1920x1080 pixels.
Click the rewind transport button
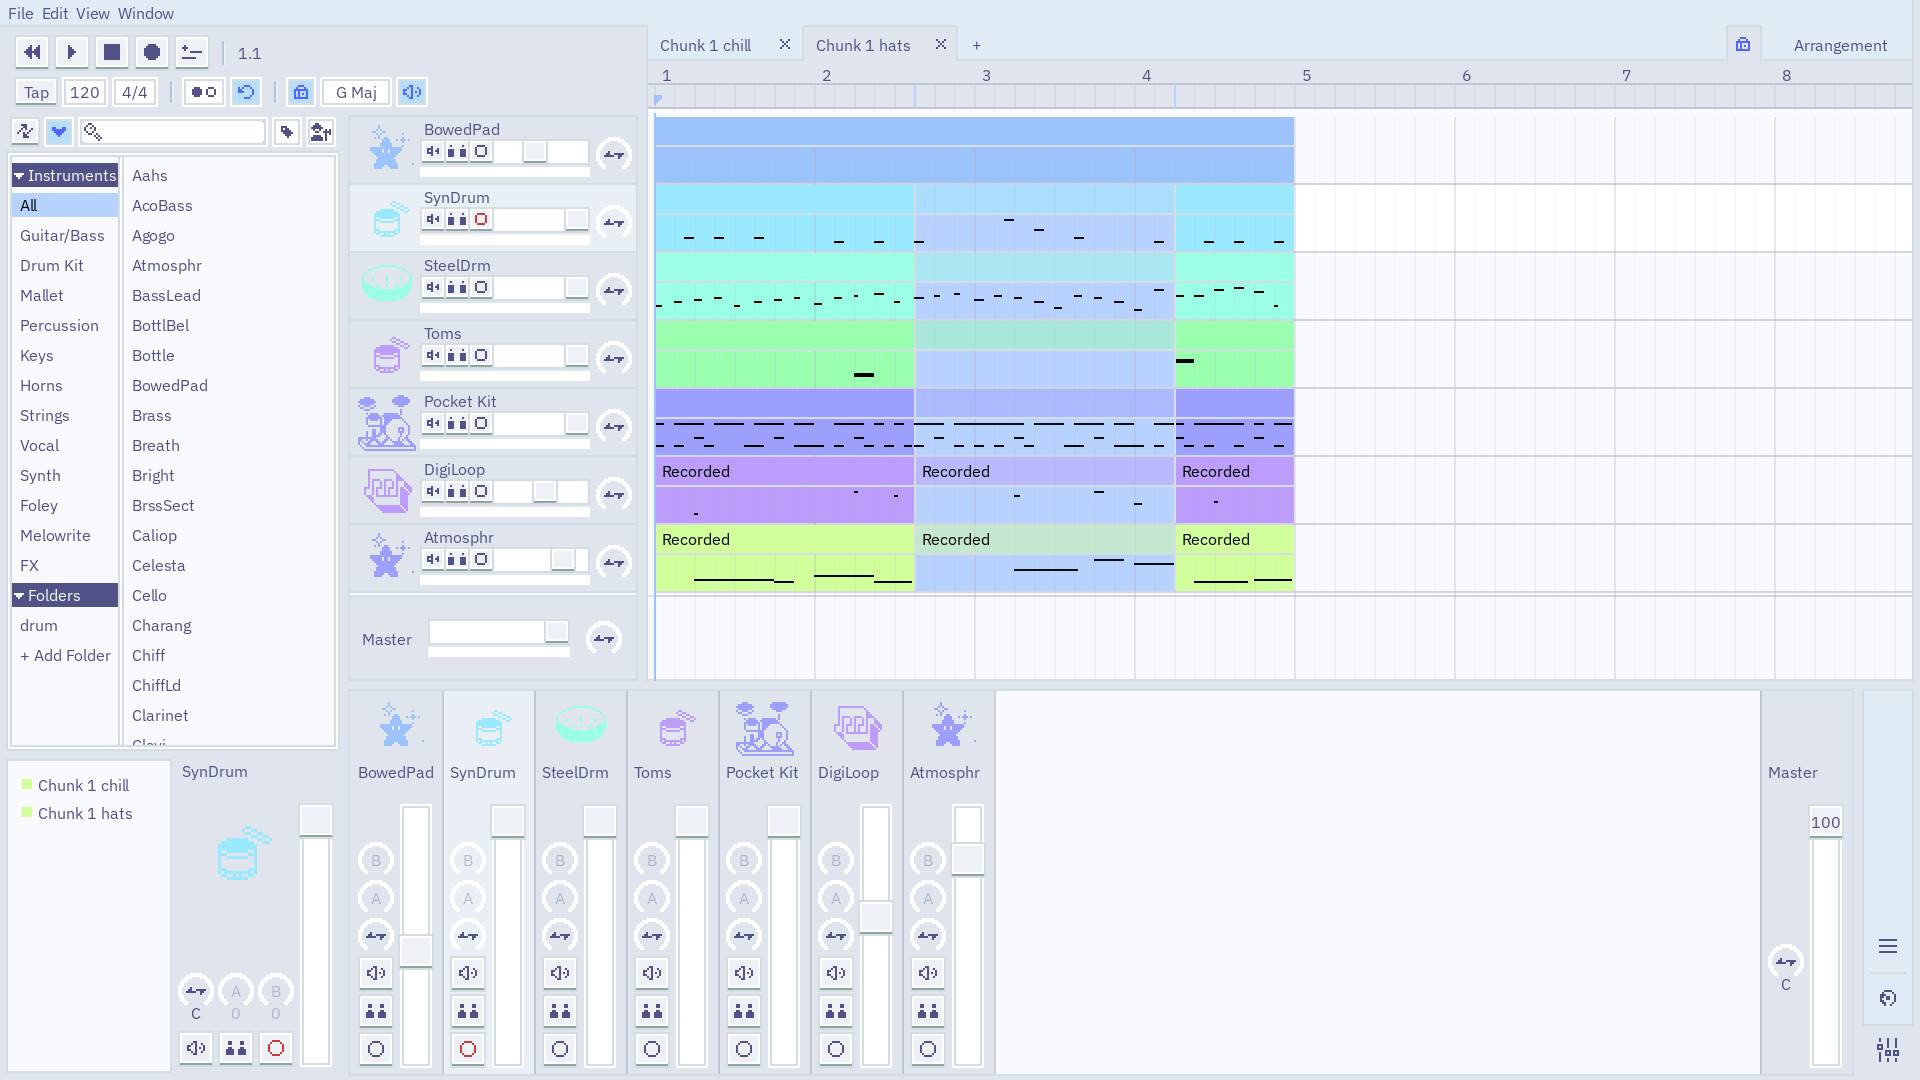pyautogui.click(x=32, y=52)
